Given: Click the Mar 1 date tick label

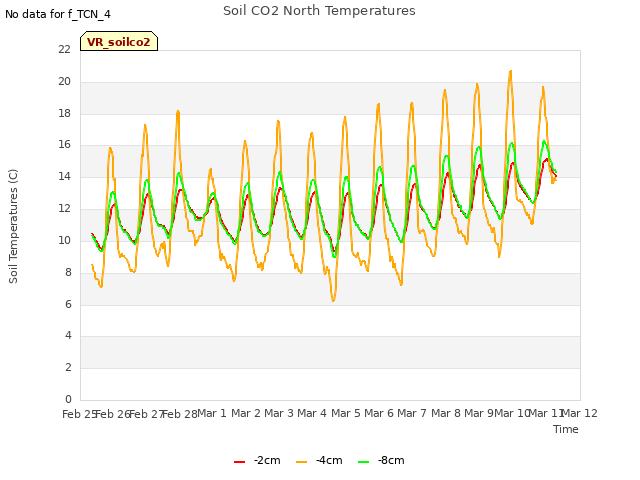Looking at the screenshot, I should coord(212,413).
